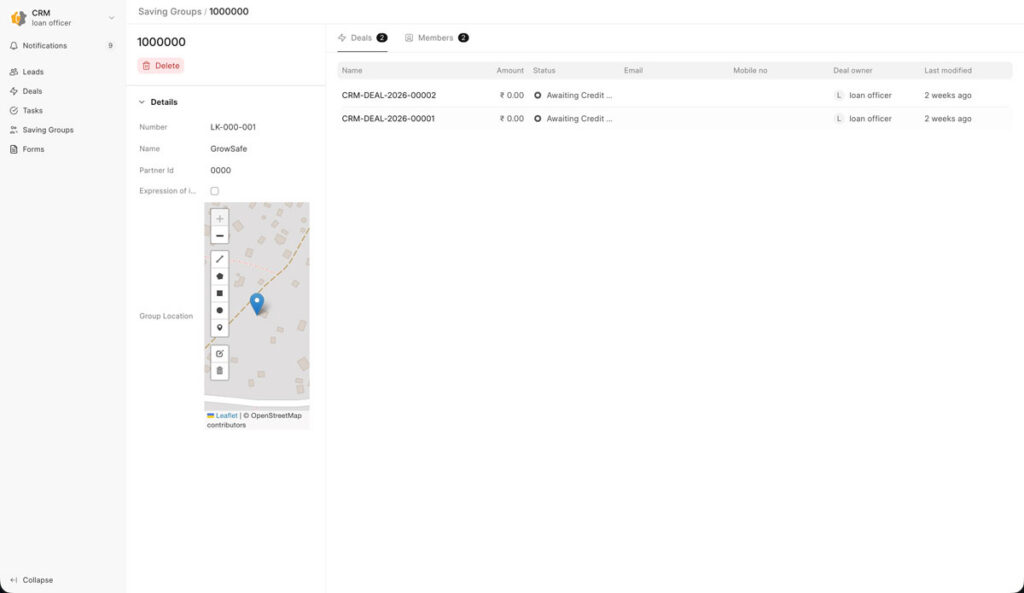Click the map zoom out button
Screen dimensions: 1024x593
pos(220,235)
